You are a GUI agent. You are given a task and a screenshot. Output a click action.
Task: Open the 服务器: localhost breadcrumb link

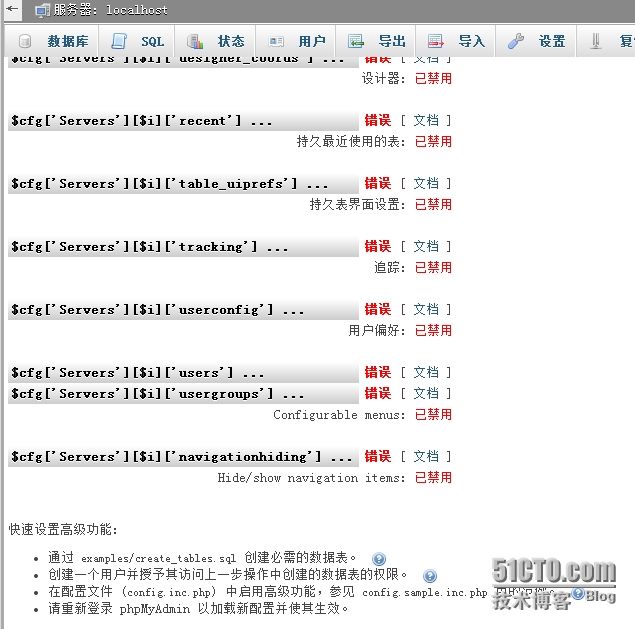tap(110, 10)
